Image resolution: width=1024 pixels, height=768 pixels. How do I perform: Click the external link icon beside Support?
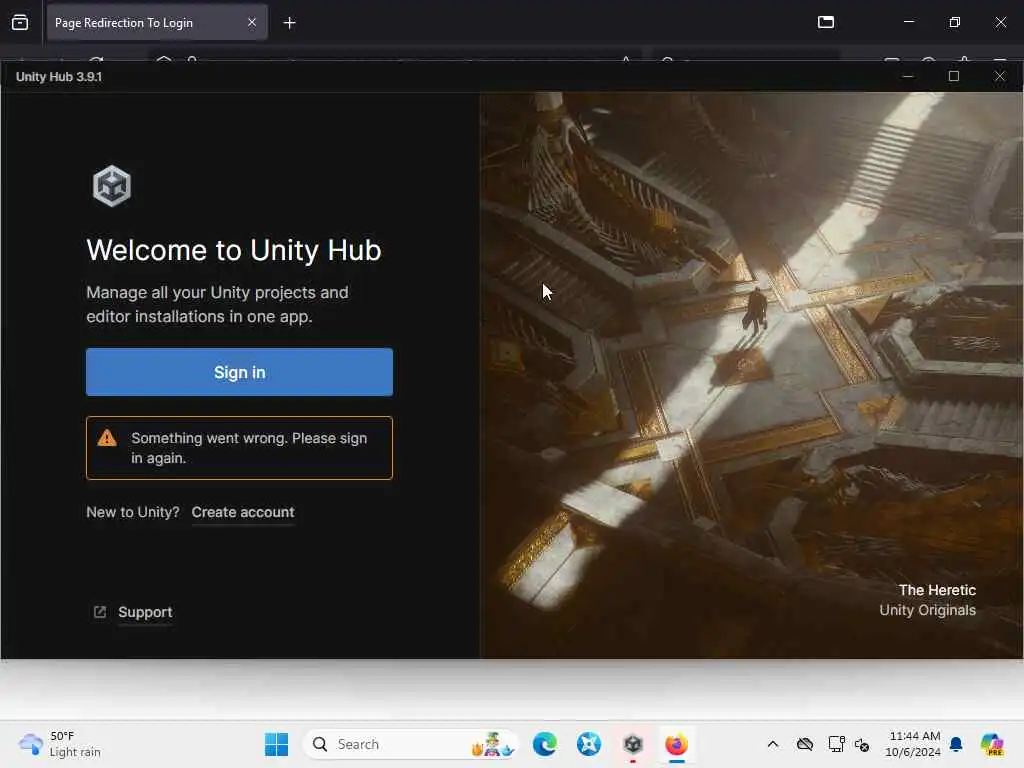coord(100,612)
